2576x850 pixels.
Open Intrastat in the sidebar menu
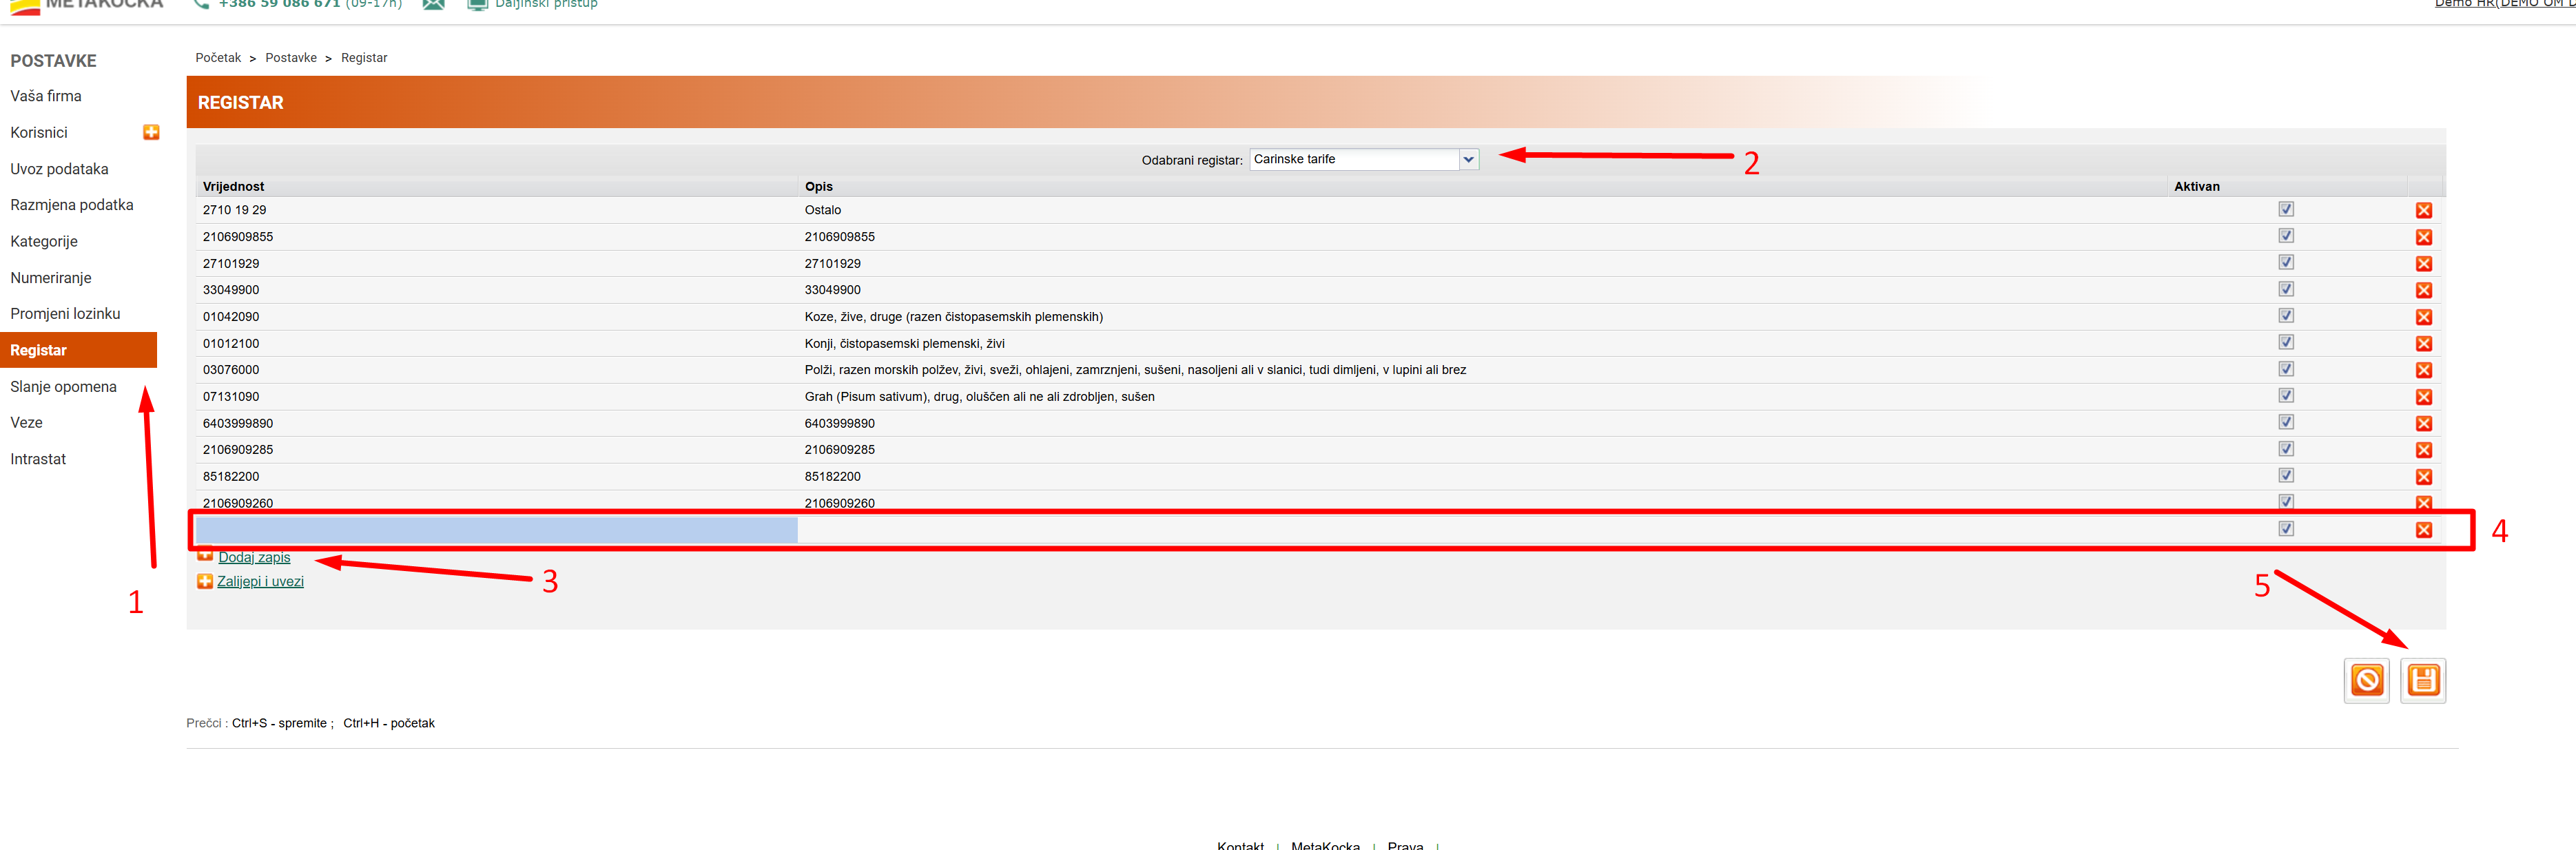tap(38, 459)
